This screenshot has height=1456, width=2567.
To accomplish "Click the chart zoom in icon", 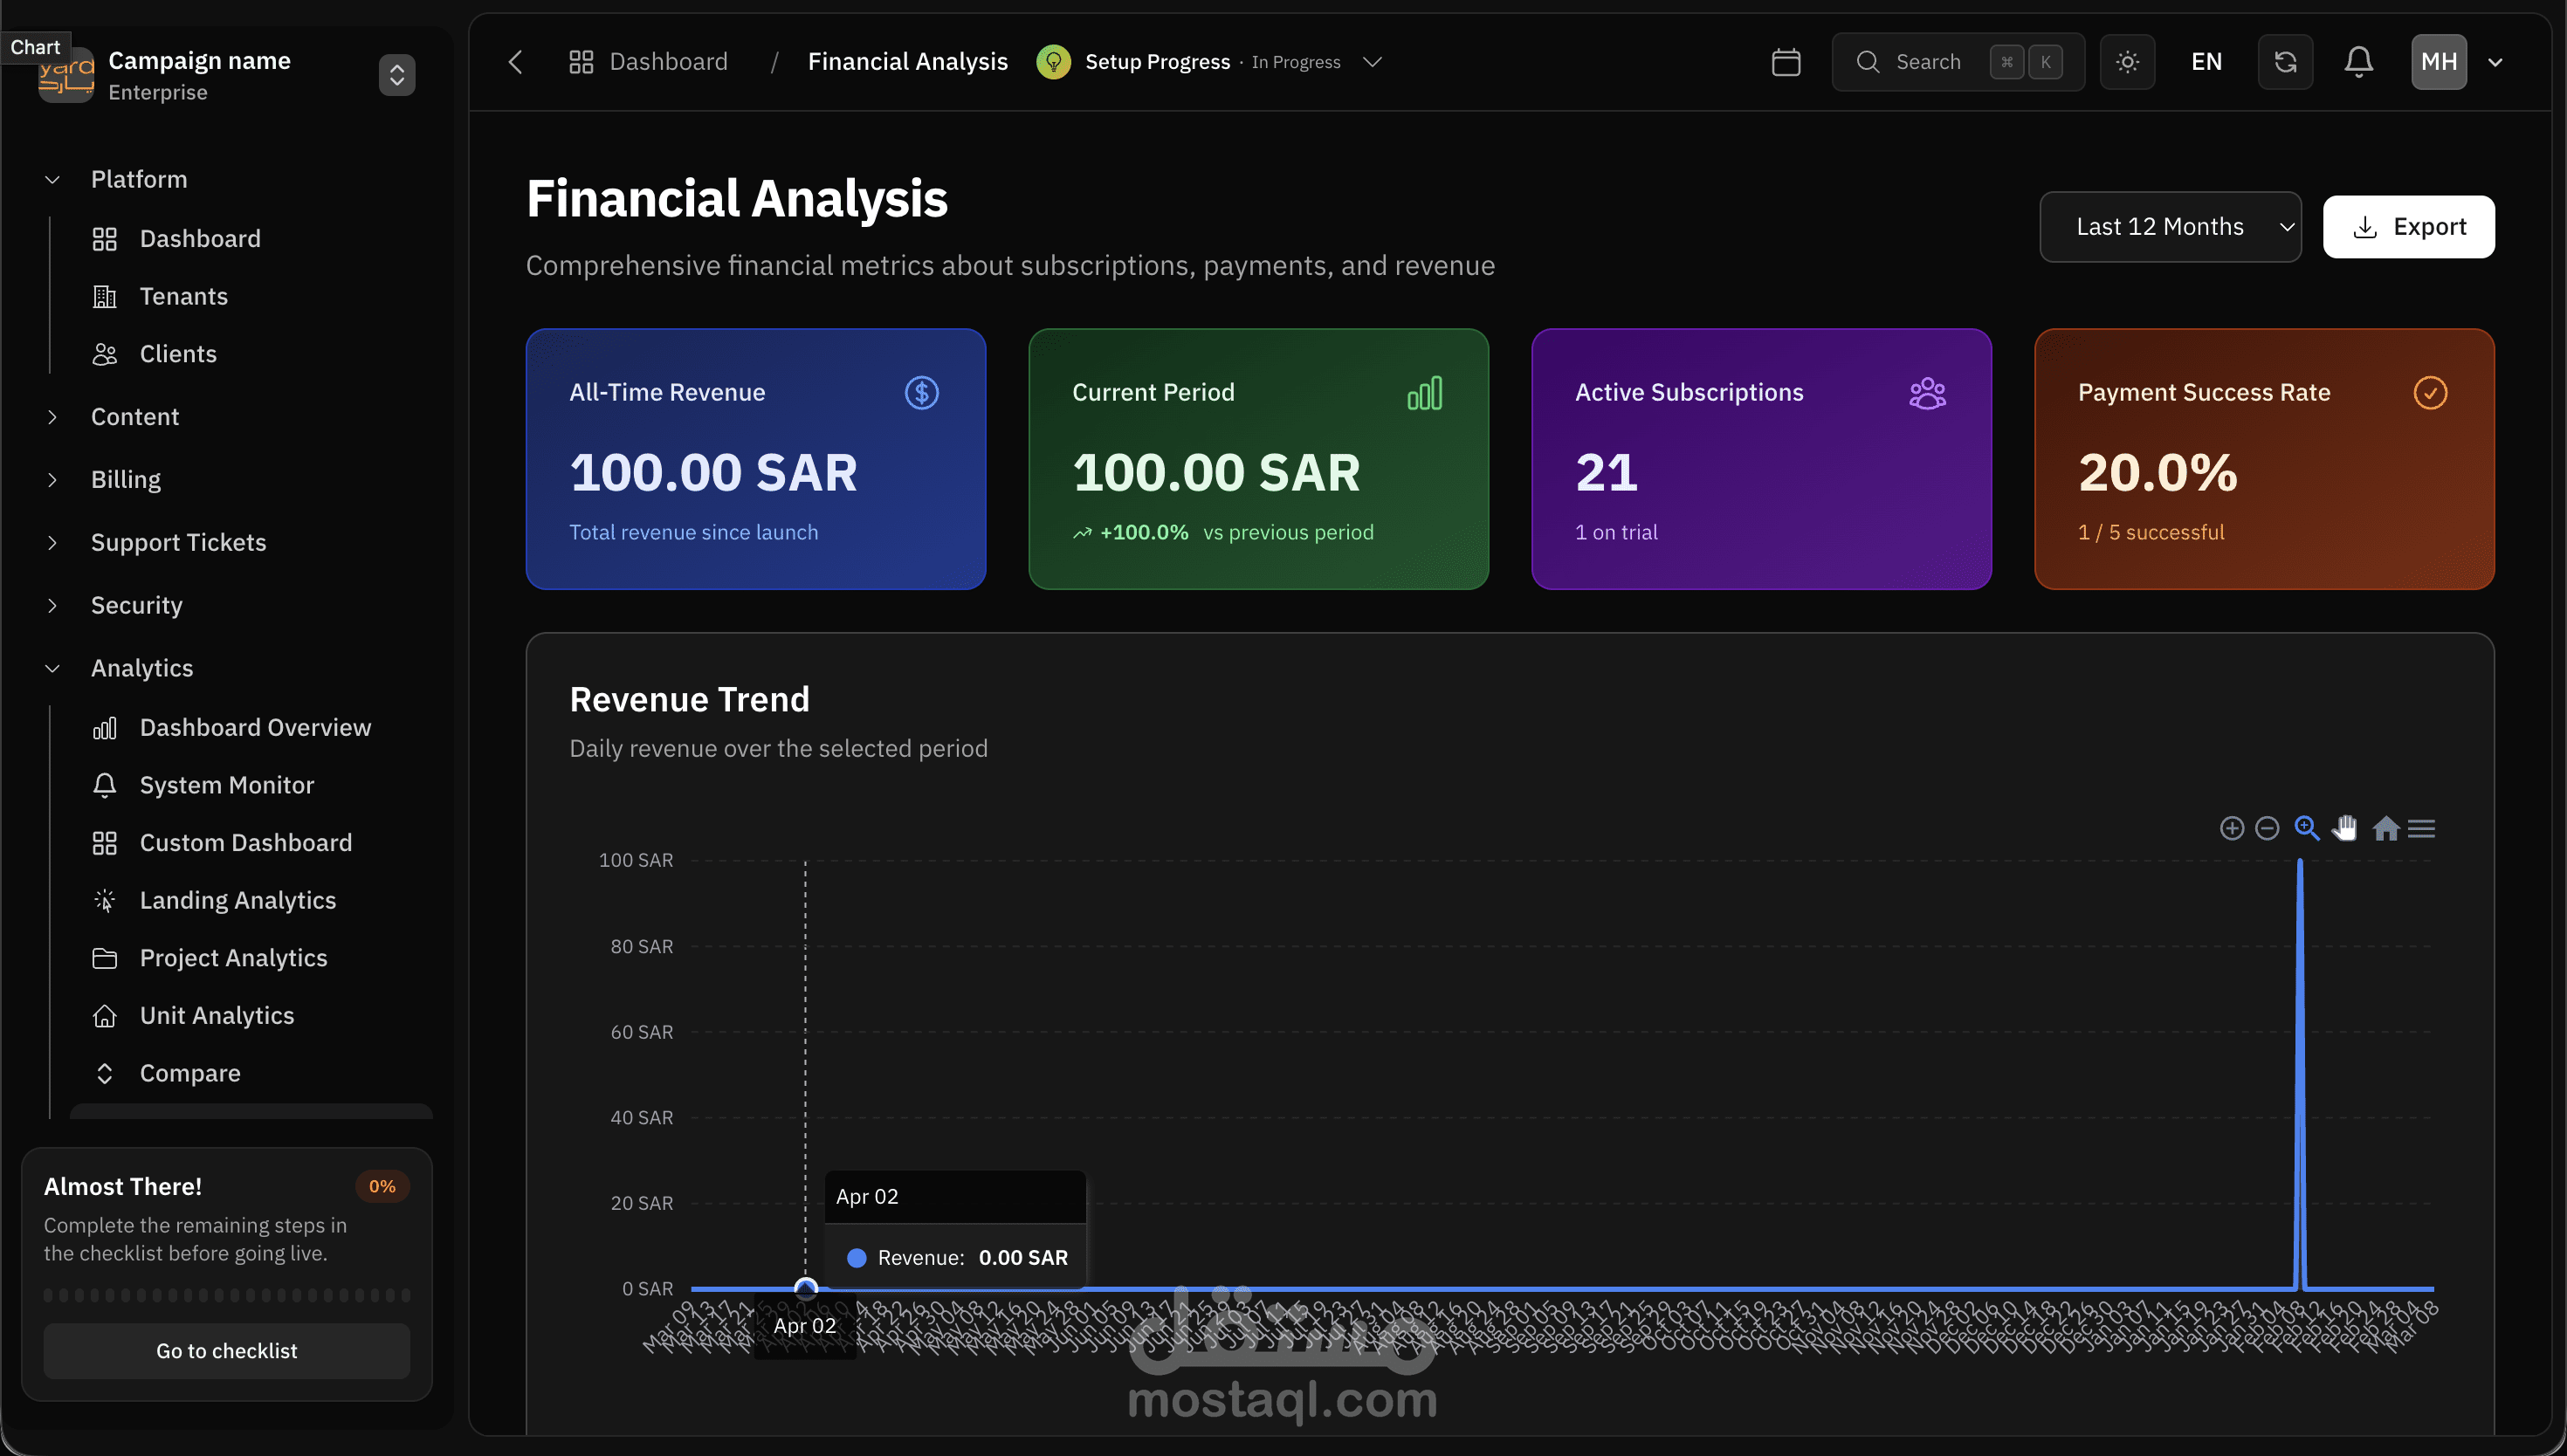I will (x=2231, y=828).
